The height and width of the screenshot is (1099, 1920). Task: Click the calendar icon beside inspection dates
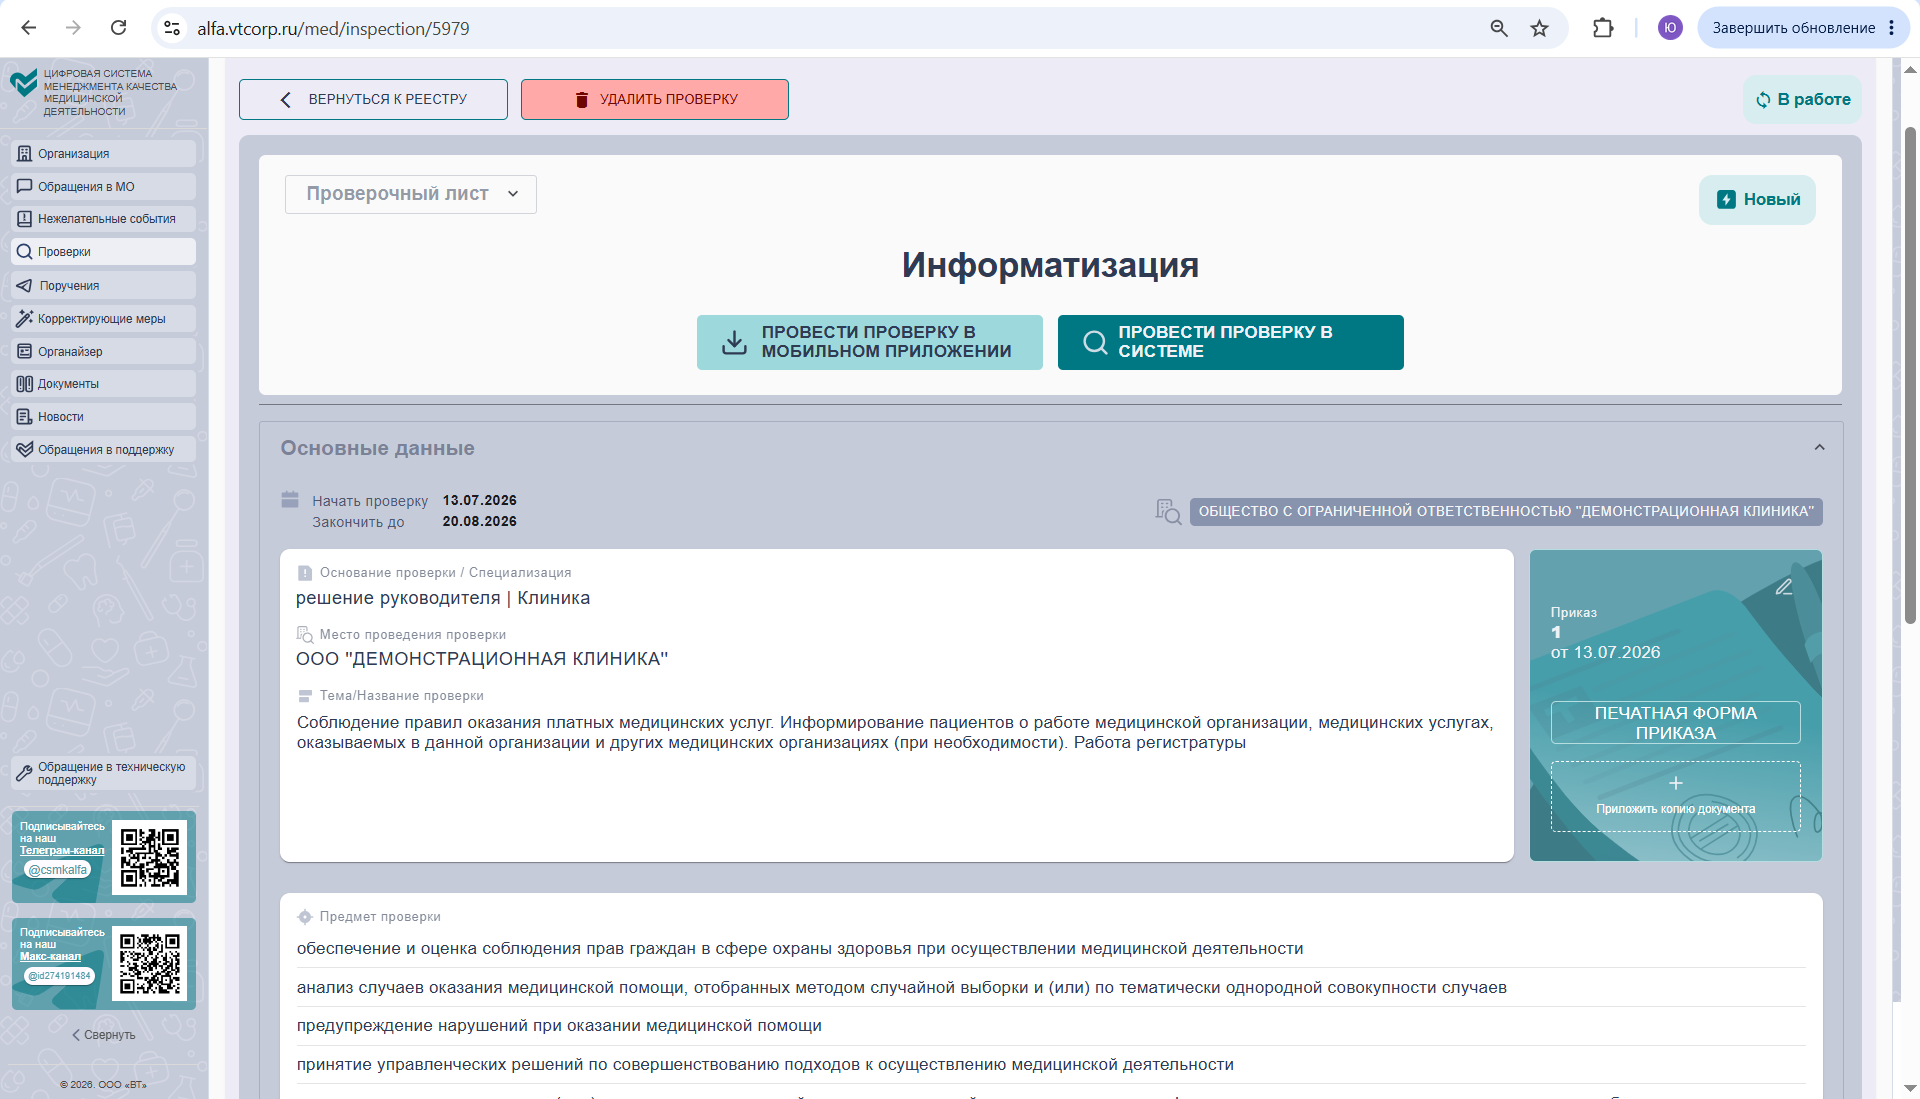coord(290,499)
